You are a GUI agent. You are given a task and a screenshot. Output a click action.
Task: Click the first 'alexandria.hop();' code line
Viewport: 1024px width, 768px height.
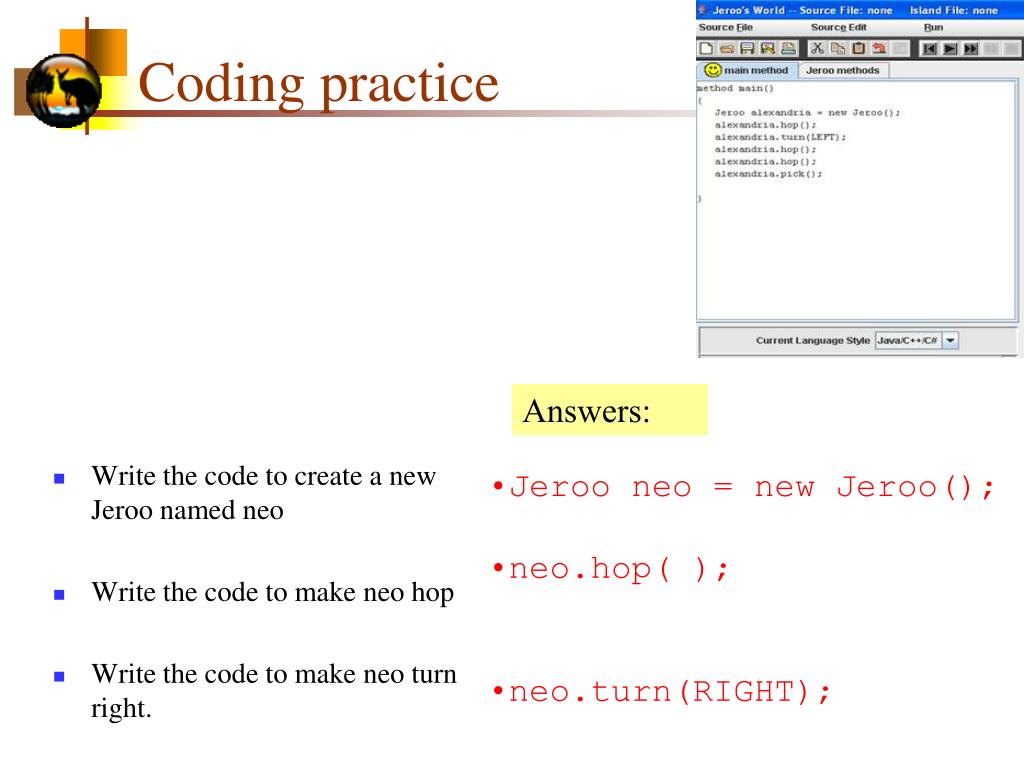765,125
